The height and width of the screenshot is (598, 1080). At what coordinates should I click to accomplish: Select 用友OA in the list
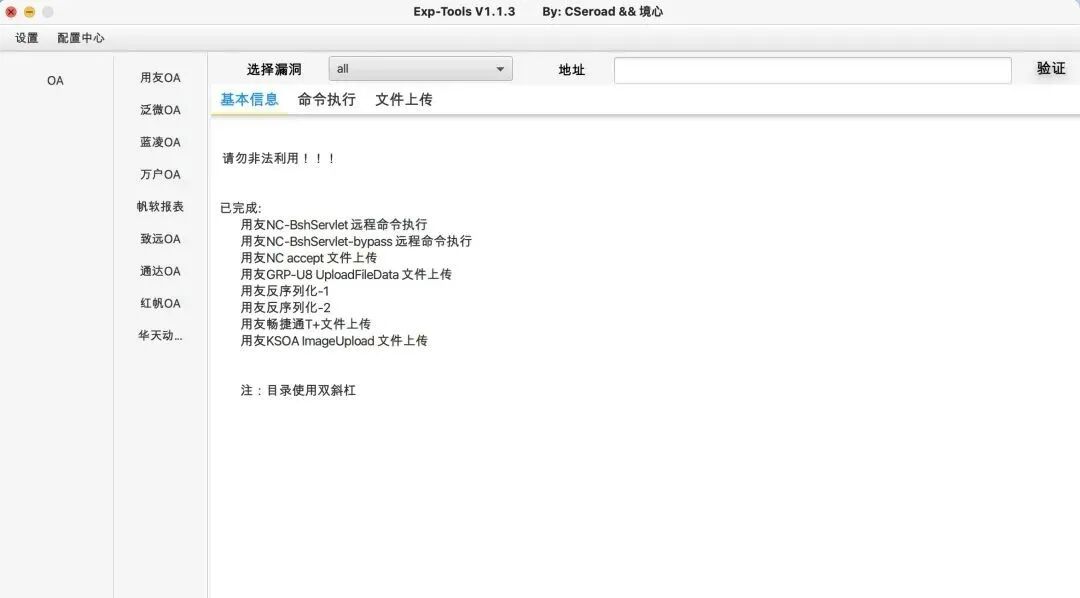click(x=160, y=78)
